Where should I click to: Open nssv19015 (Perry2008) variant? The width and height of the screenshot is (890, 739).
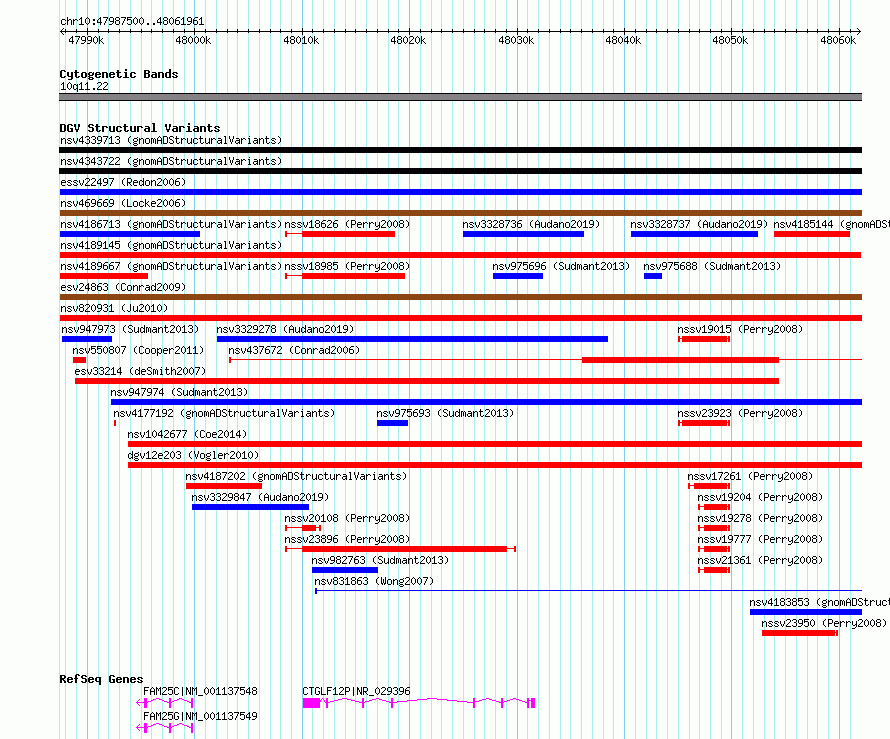point(740,329)
